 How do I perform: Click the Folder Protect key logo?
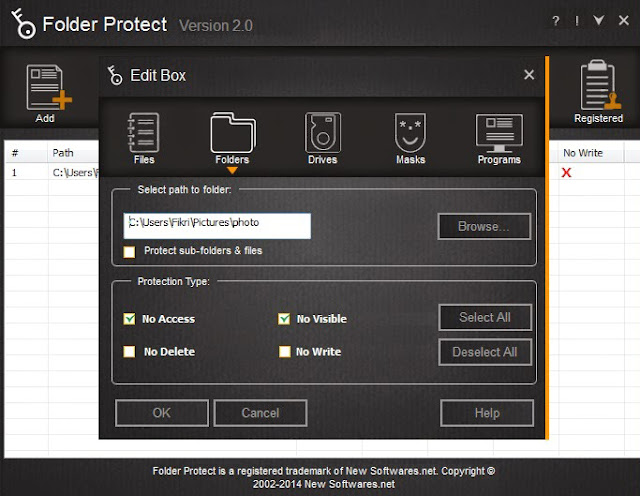24,24
